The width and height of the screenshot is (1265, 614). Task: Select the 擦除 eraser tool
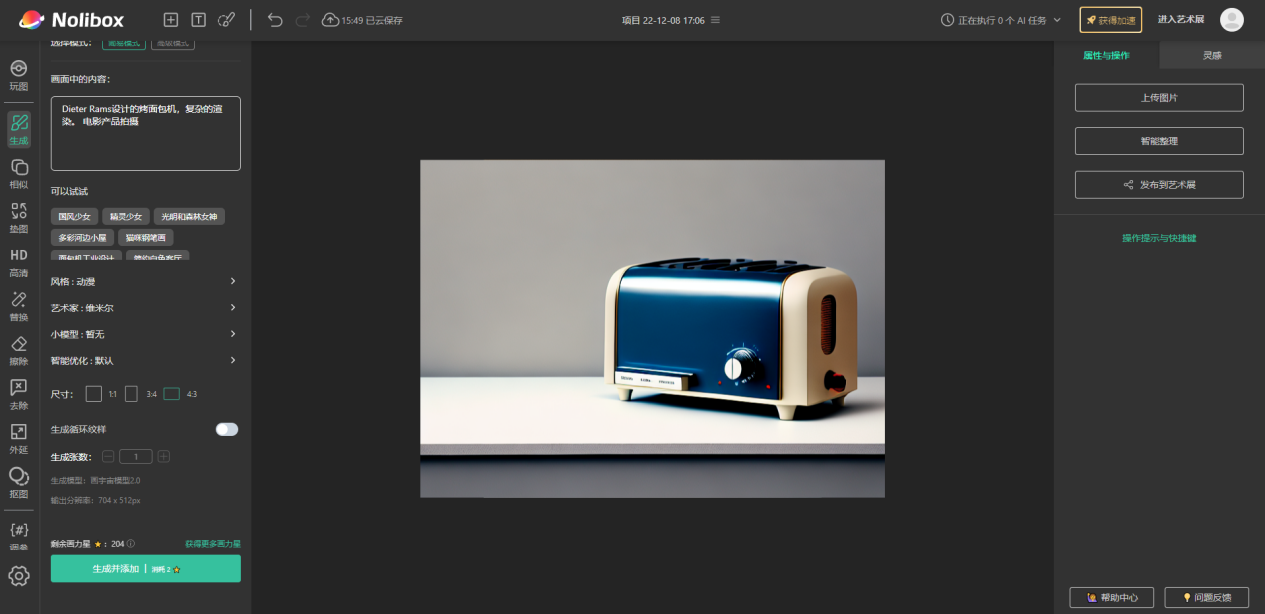pos(19,350)
